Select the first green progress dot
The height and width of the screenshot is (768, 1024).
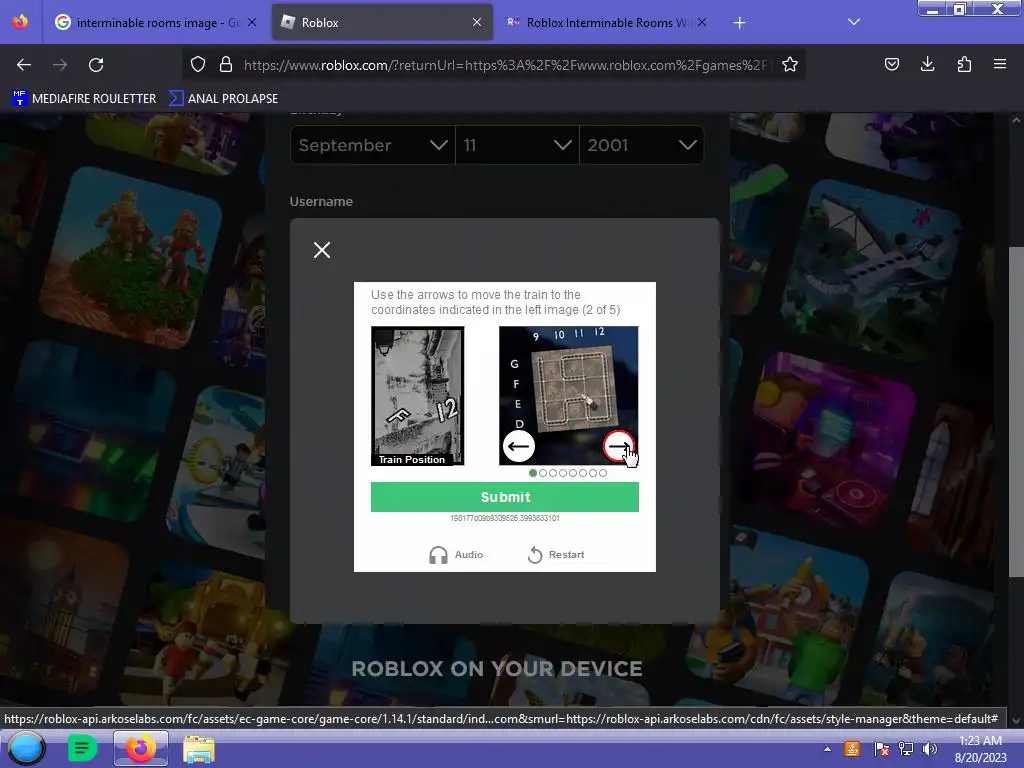pos(533,473)
